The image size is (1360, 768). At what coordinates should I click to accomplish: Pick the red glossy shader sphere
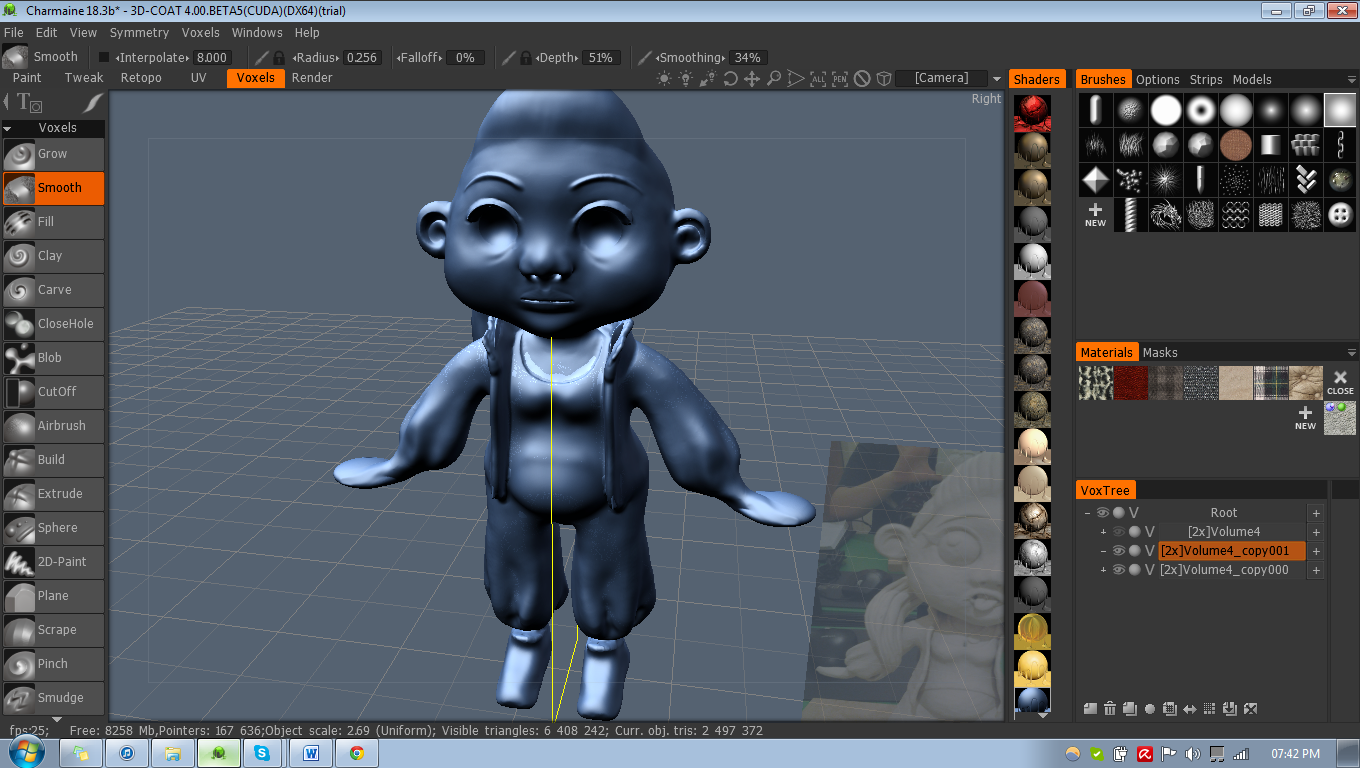1032,112
